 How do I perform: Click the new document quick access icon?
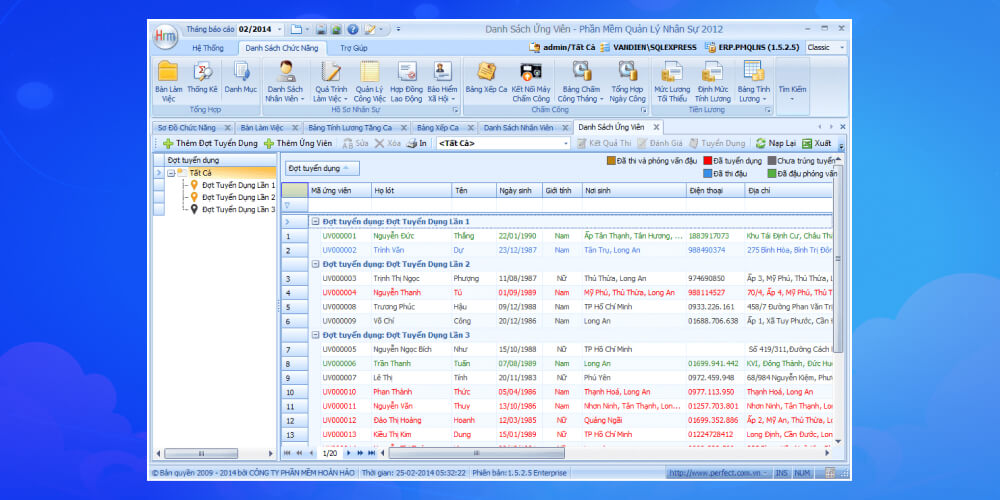(x=295, y=29)
